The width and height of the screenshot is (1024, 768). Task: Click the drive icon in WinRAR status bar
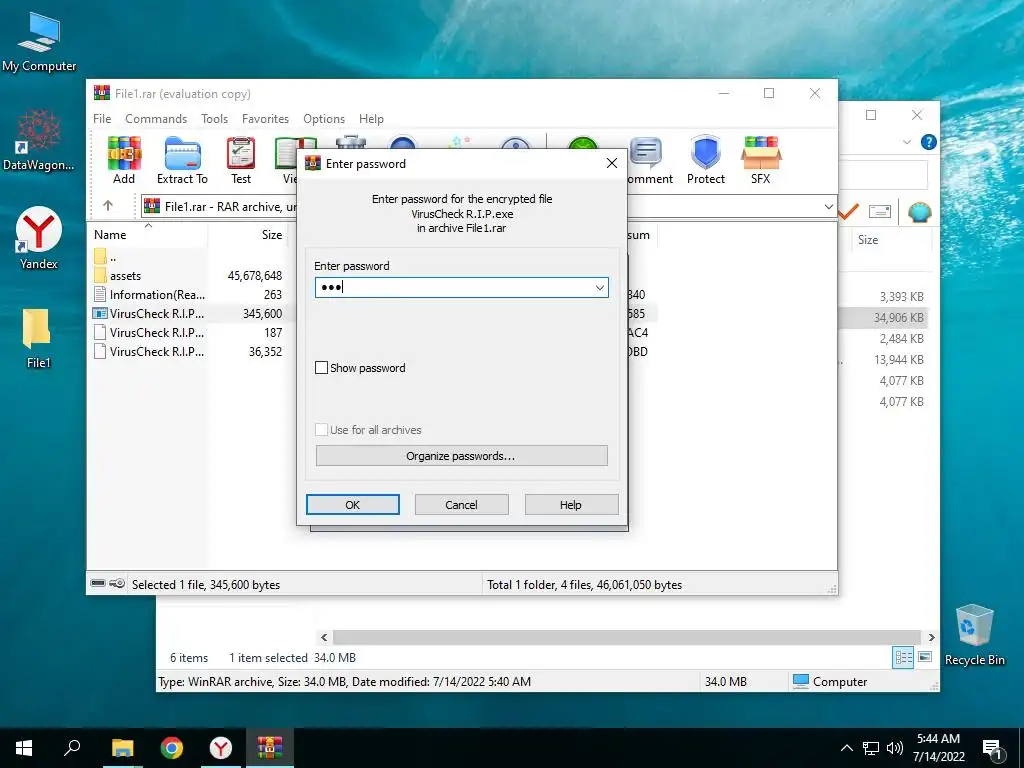tap(98, 583)
